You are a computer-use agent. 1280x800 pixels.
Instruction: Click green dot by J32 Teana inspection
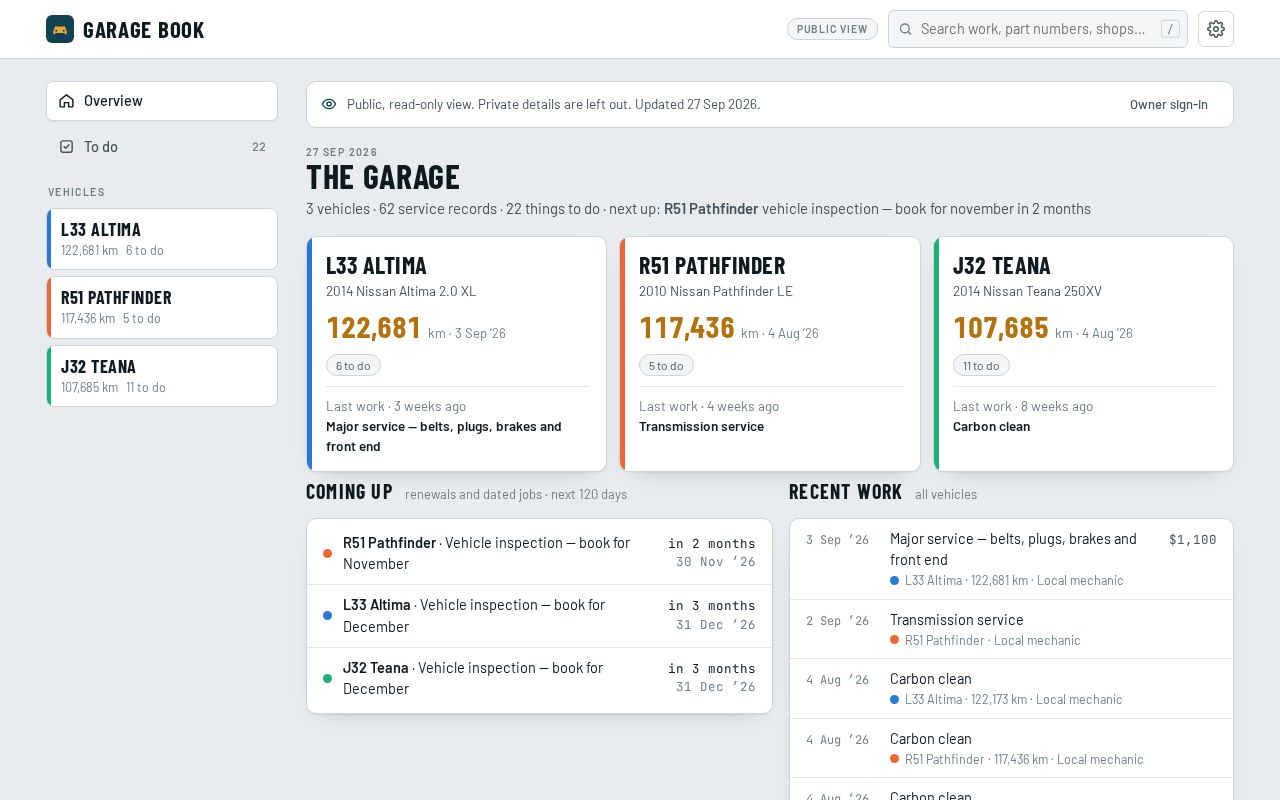pyautogui.click(x=327, y=678)
